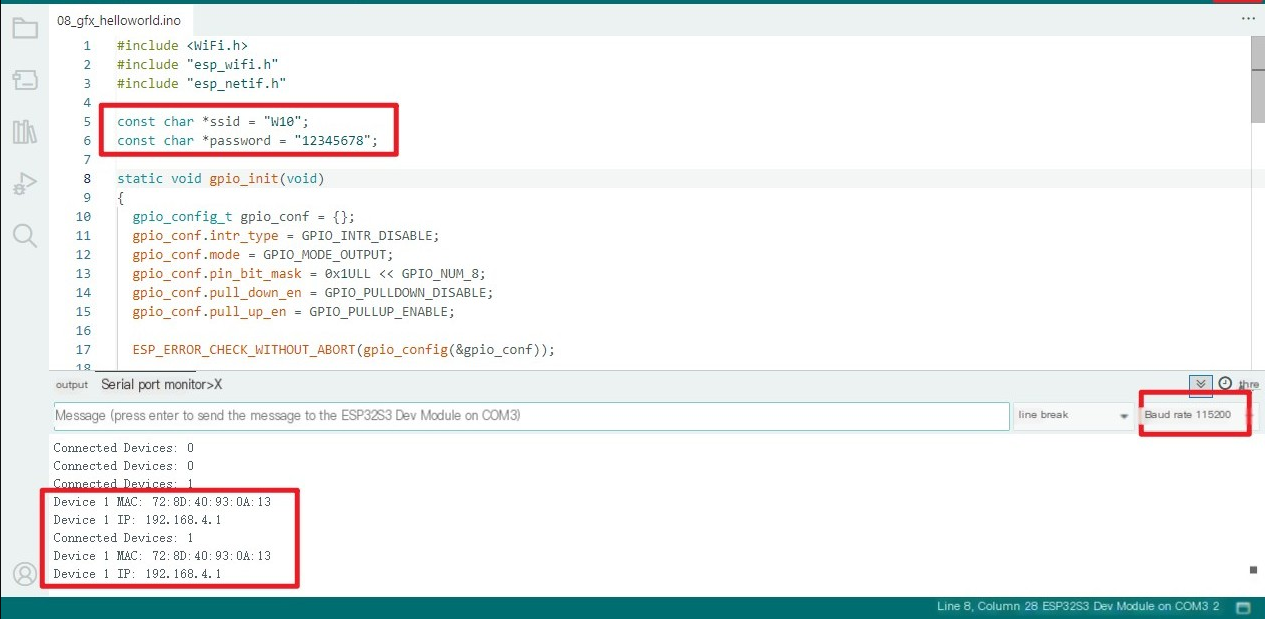
Task: Open the Debug panel icon
Action: click(x=25, y=184)
